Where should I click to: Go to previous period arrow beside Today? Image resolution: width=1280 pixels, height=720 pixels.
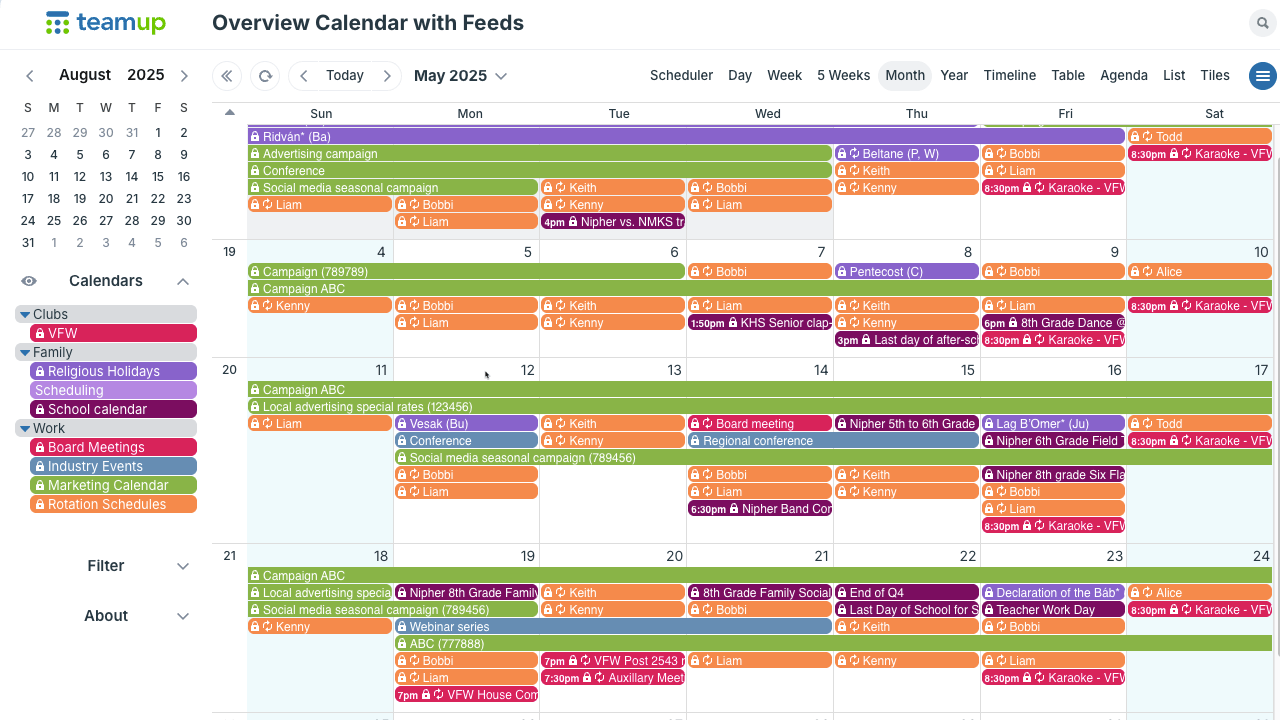click(304, 76)
